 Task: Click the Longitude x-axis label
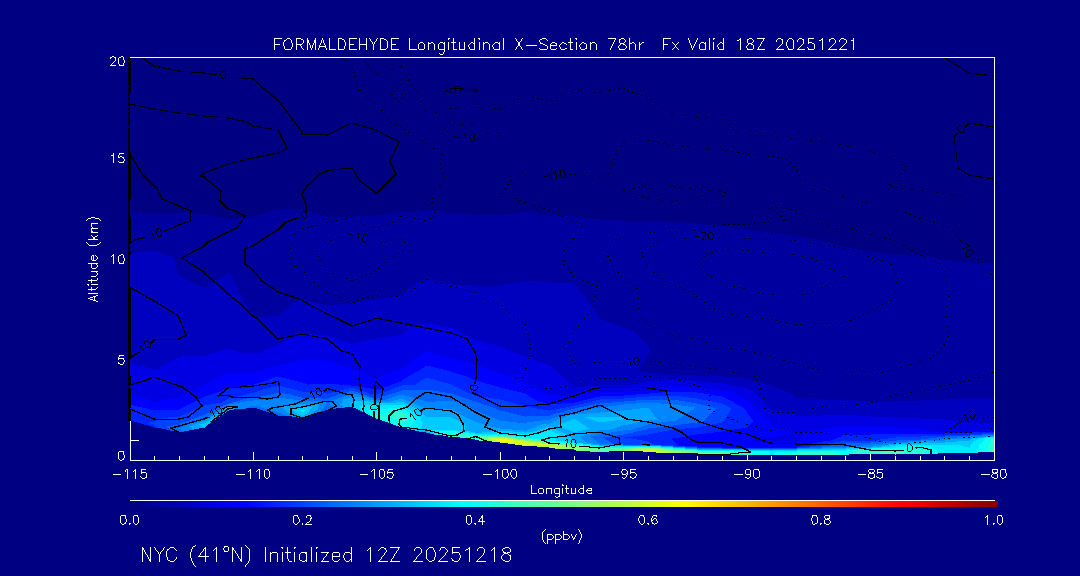pos(561,490)
